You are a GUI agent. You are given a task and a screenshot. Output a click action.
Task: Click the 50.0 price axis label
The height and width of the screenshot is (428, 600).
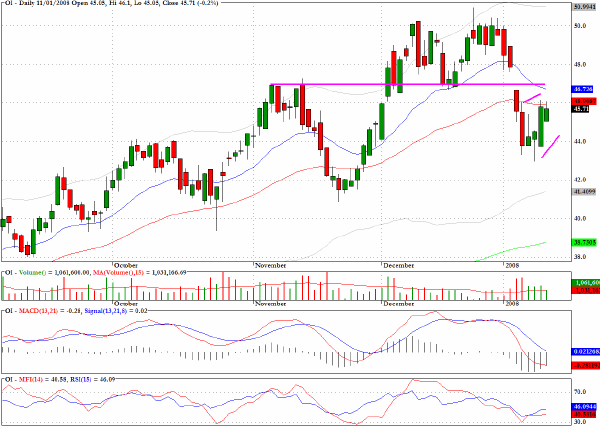[x=580, y=26]
